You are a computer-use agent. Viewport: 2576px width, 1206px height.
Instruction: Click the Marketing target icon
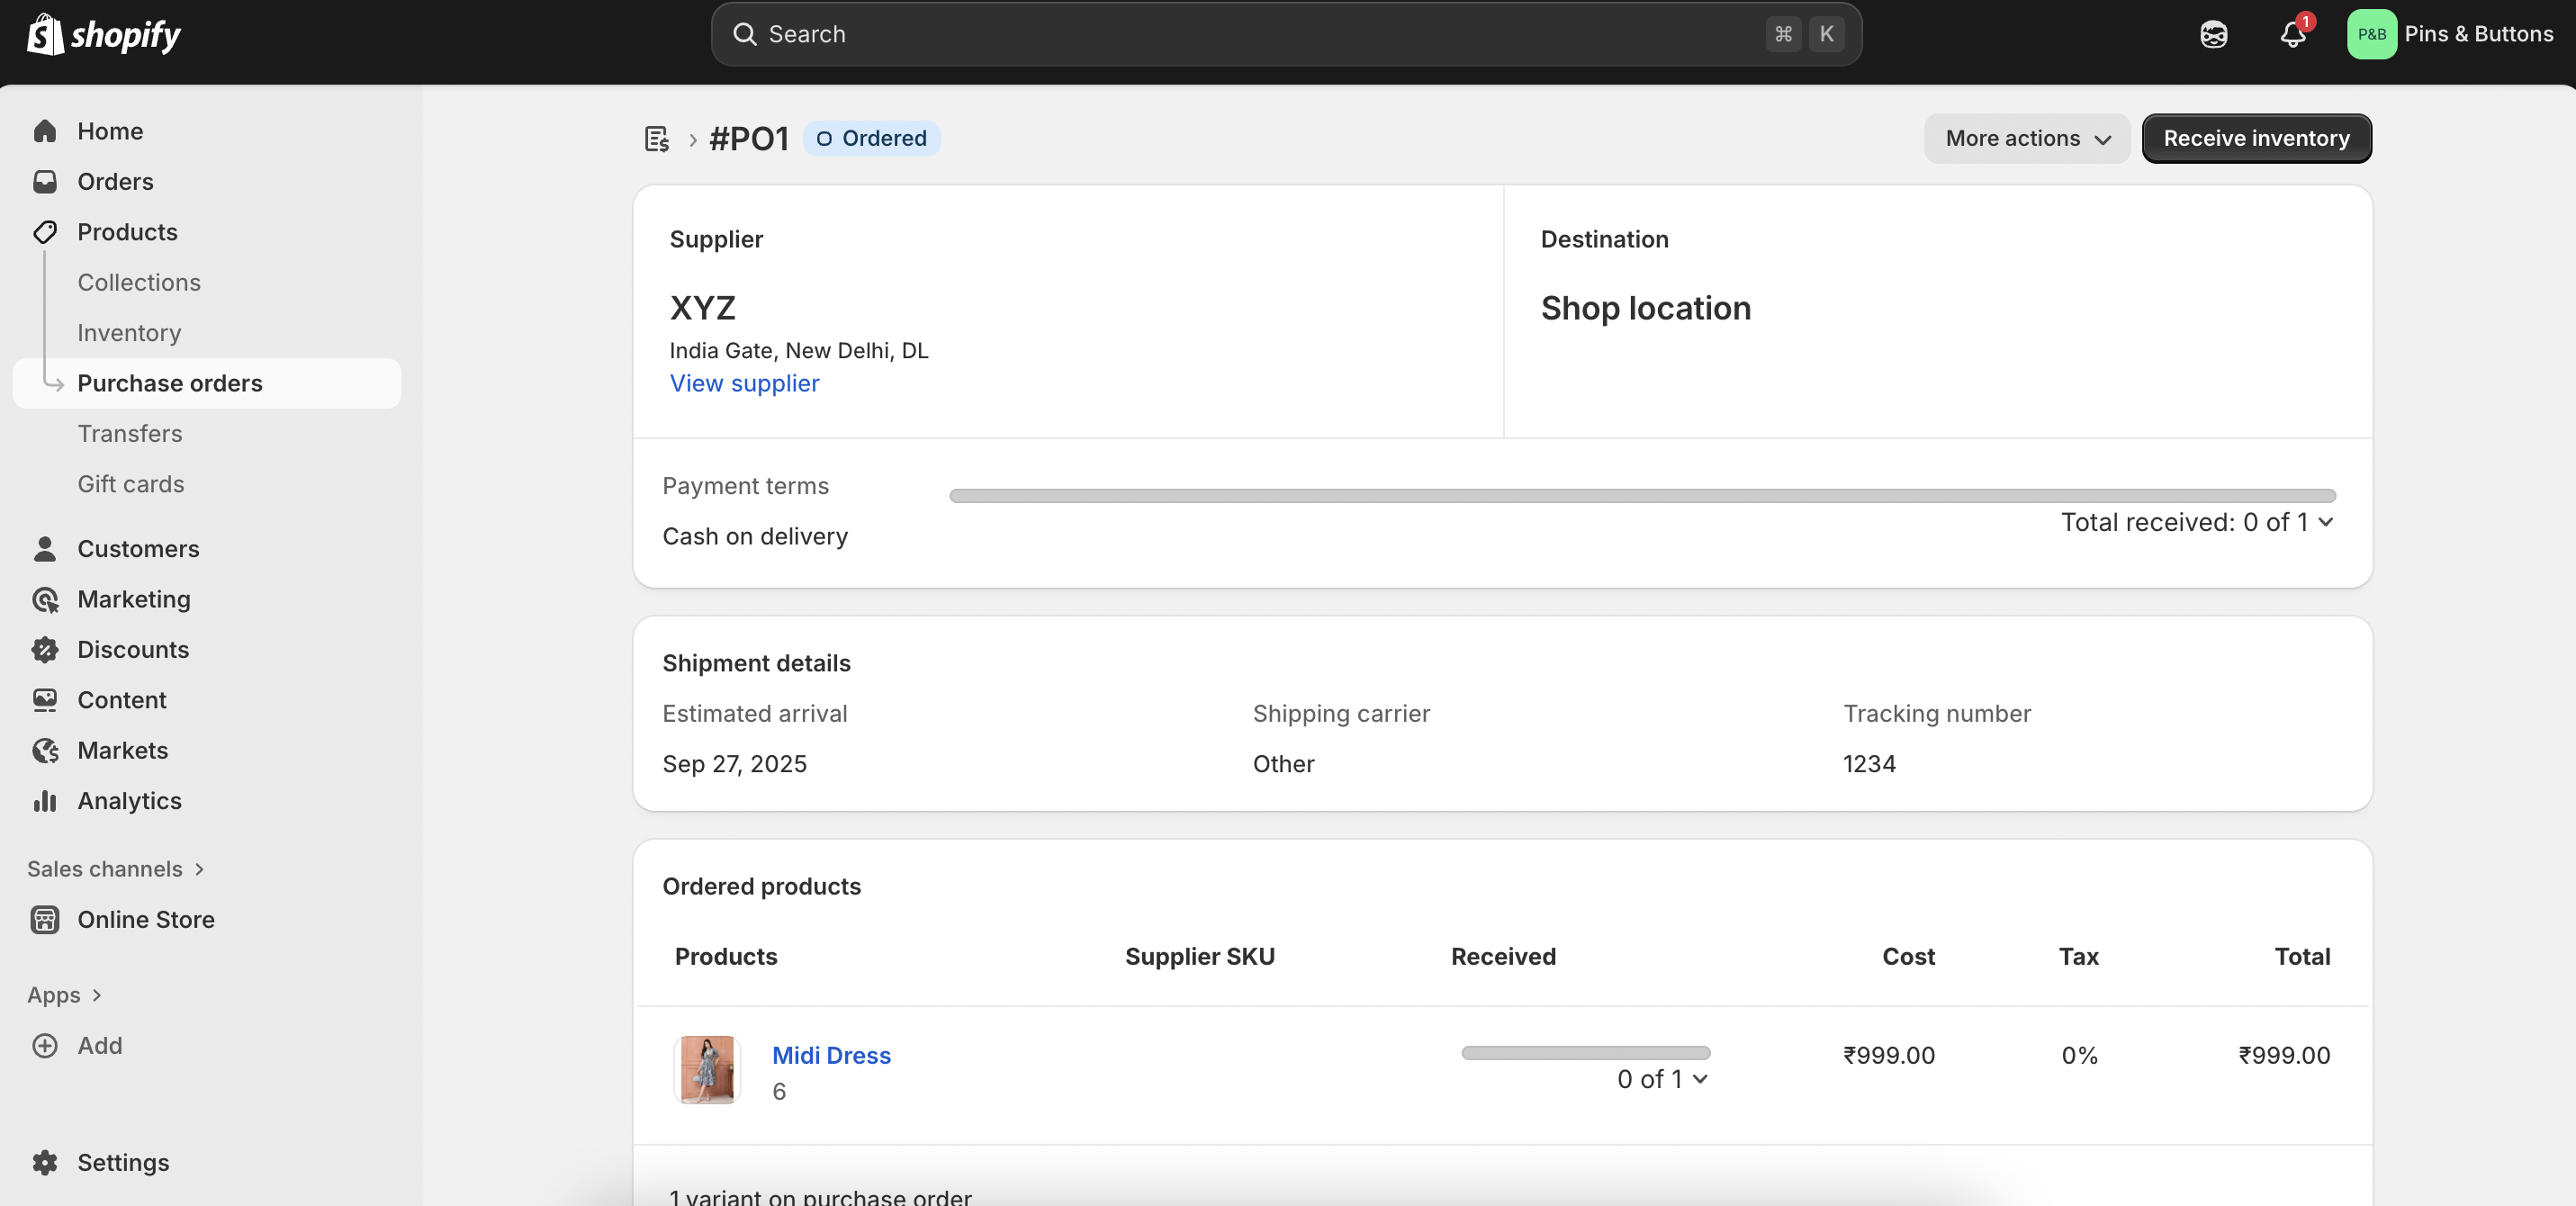pyautogui.click(x=45, y=599)
